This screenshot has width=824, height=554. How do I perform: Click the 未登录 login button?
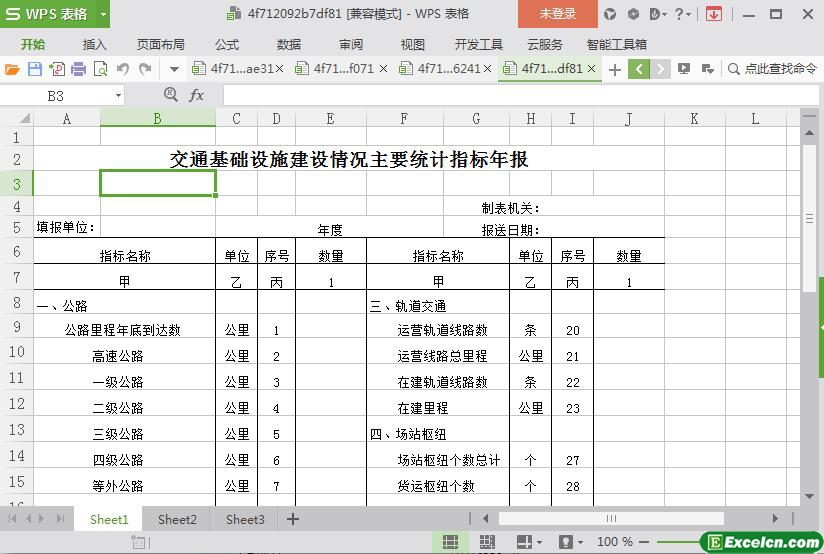point(558,14)
